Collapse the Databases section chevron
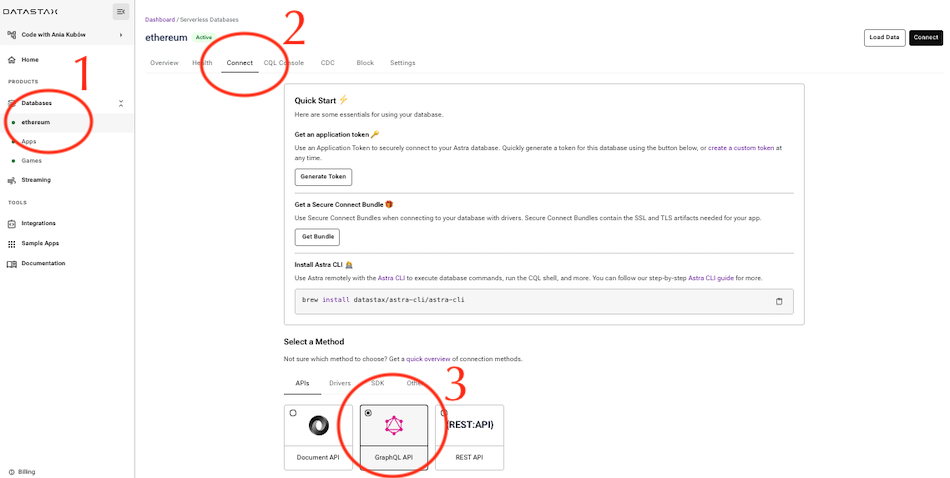950x478 pixels. coord(121,104)
